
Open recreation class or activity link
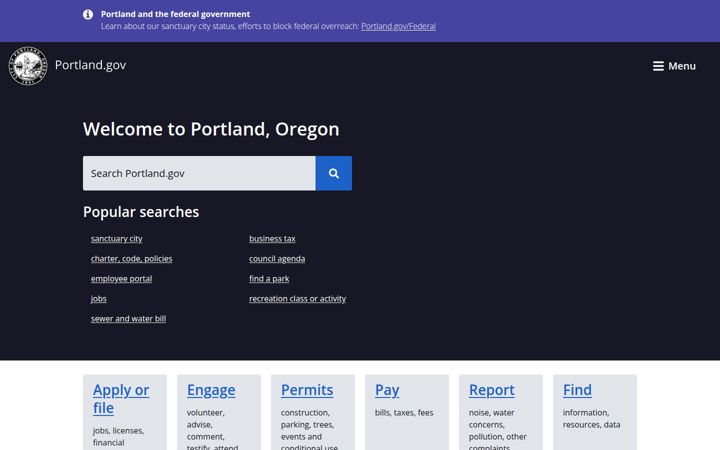coord(298,299)
